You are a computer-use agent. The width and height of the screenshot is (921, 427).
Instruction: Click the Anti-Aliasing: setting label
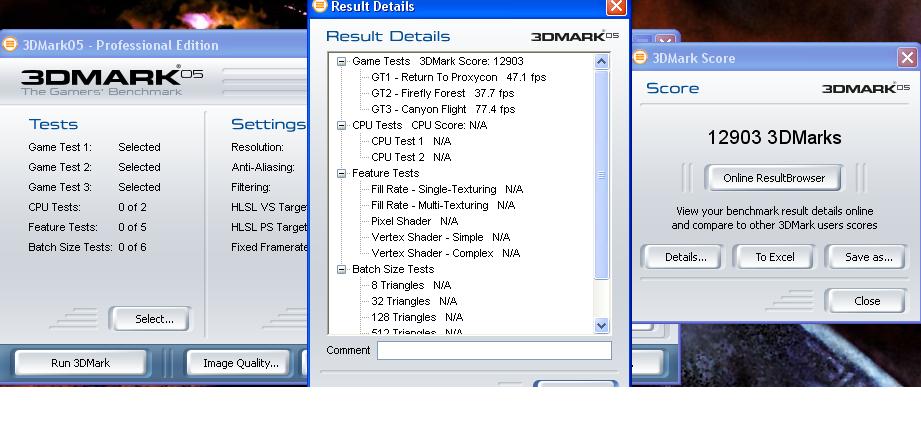pyautogui.click(x=263, y=167)
